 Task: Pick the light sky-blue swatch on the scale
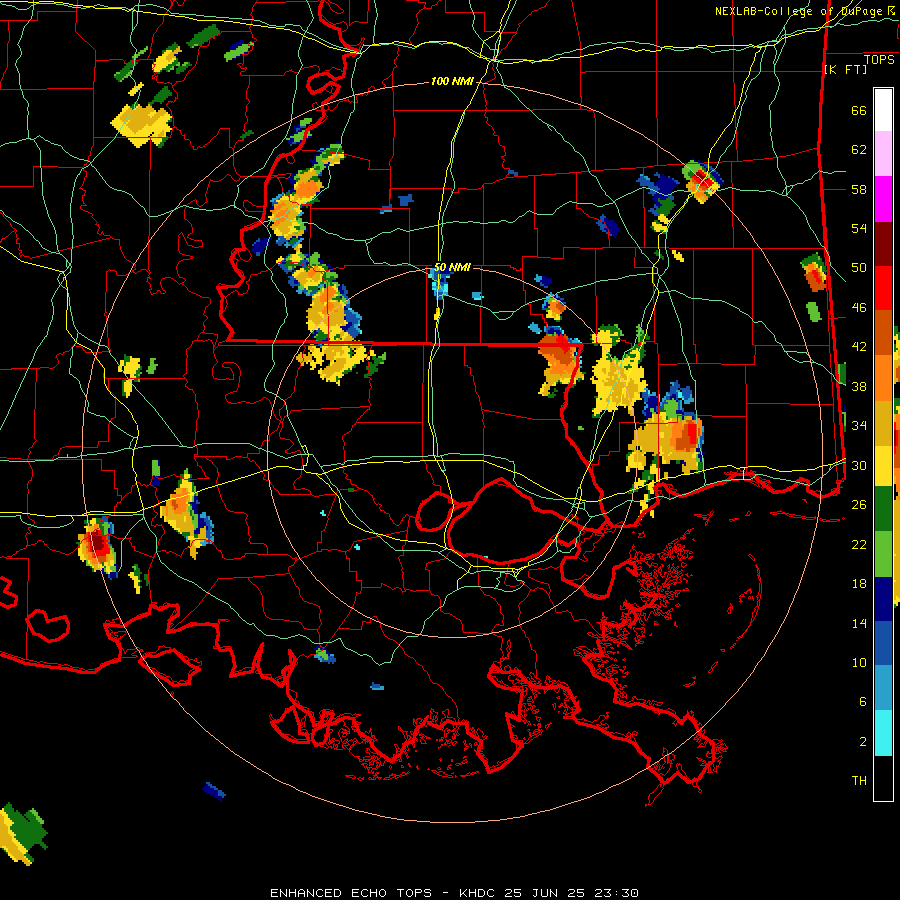[883, 688]
